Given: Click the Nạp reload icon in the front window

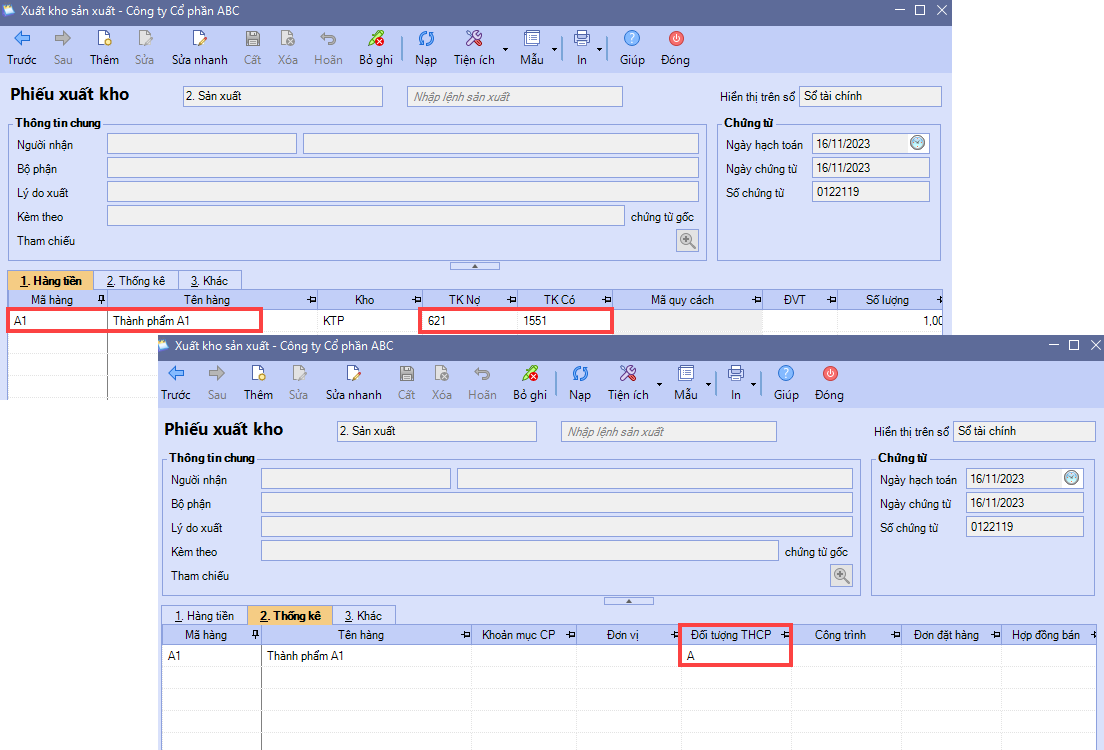Looking at the screenshot, I should click(580, 374).
